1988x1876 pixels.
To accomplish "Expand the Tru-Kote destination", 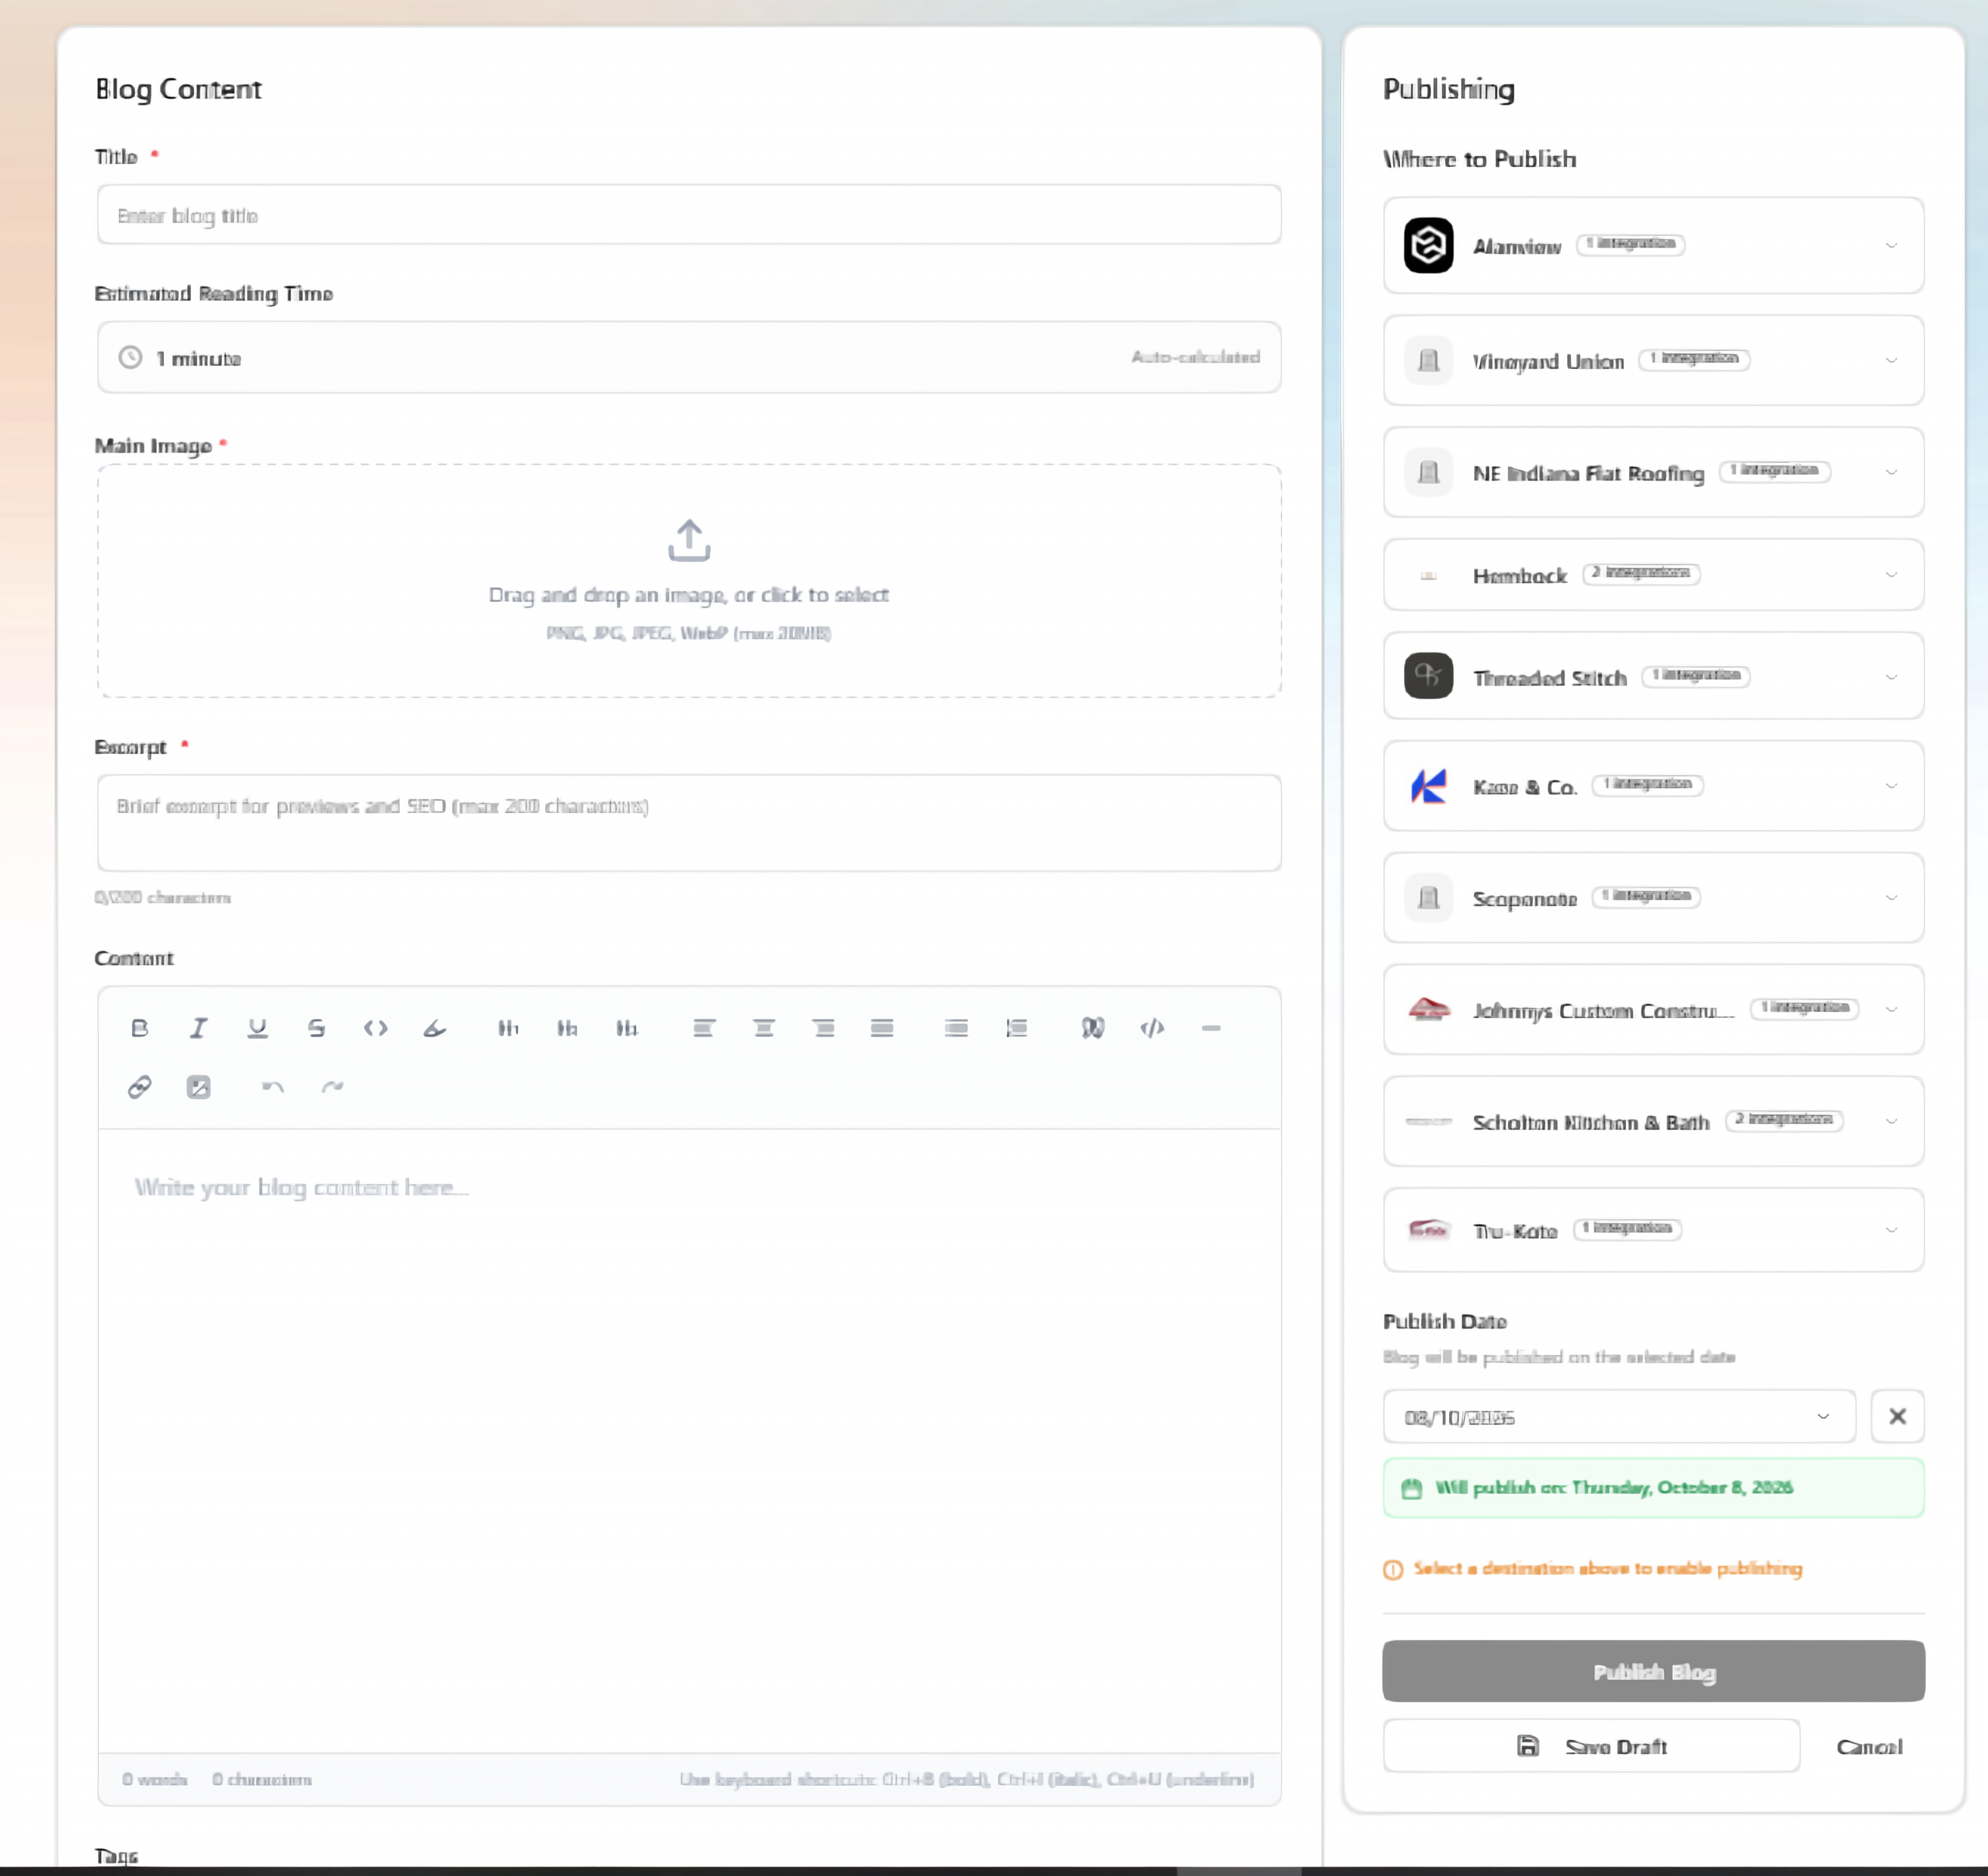I will (x=1891, y=1230).
